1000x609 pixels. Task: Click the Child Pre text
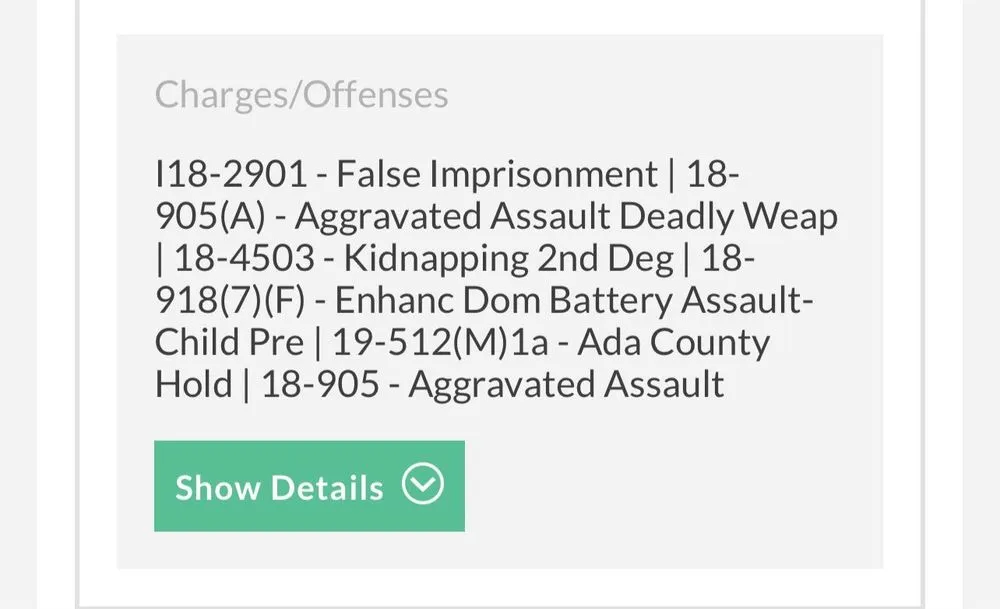(x=229, y=343)
